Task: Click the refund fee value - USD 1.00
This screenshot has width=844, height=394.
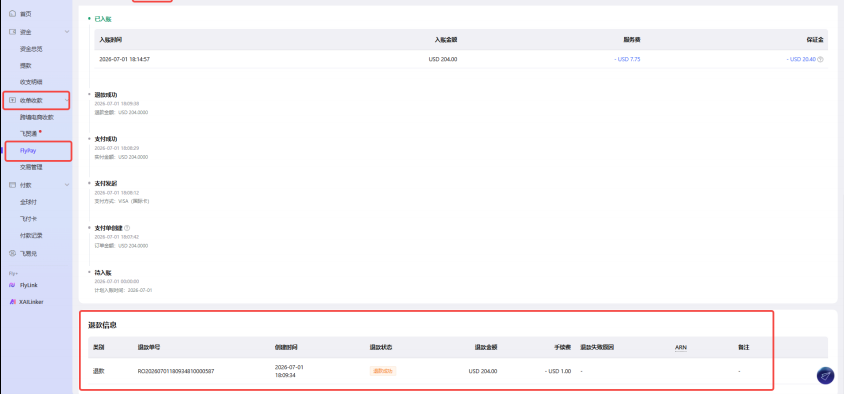Action: pyautogui.click(x=558, y=371)
